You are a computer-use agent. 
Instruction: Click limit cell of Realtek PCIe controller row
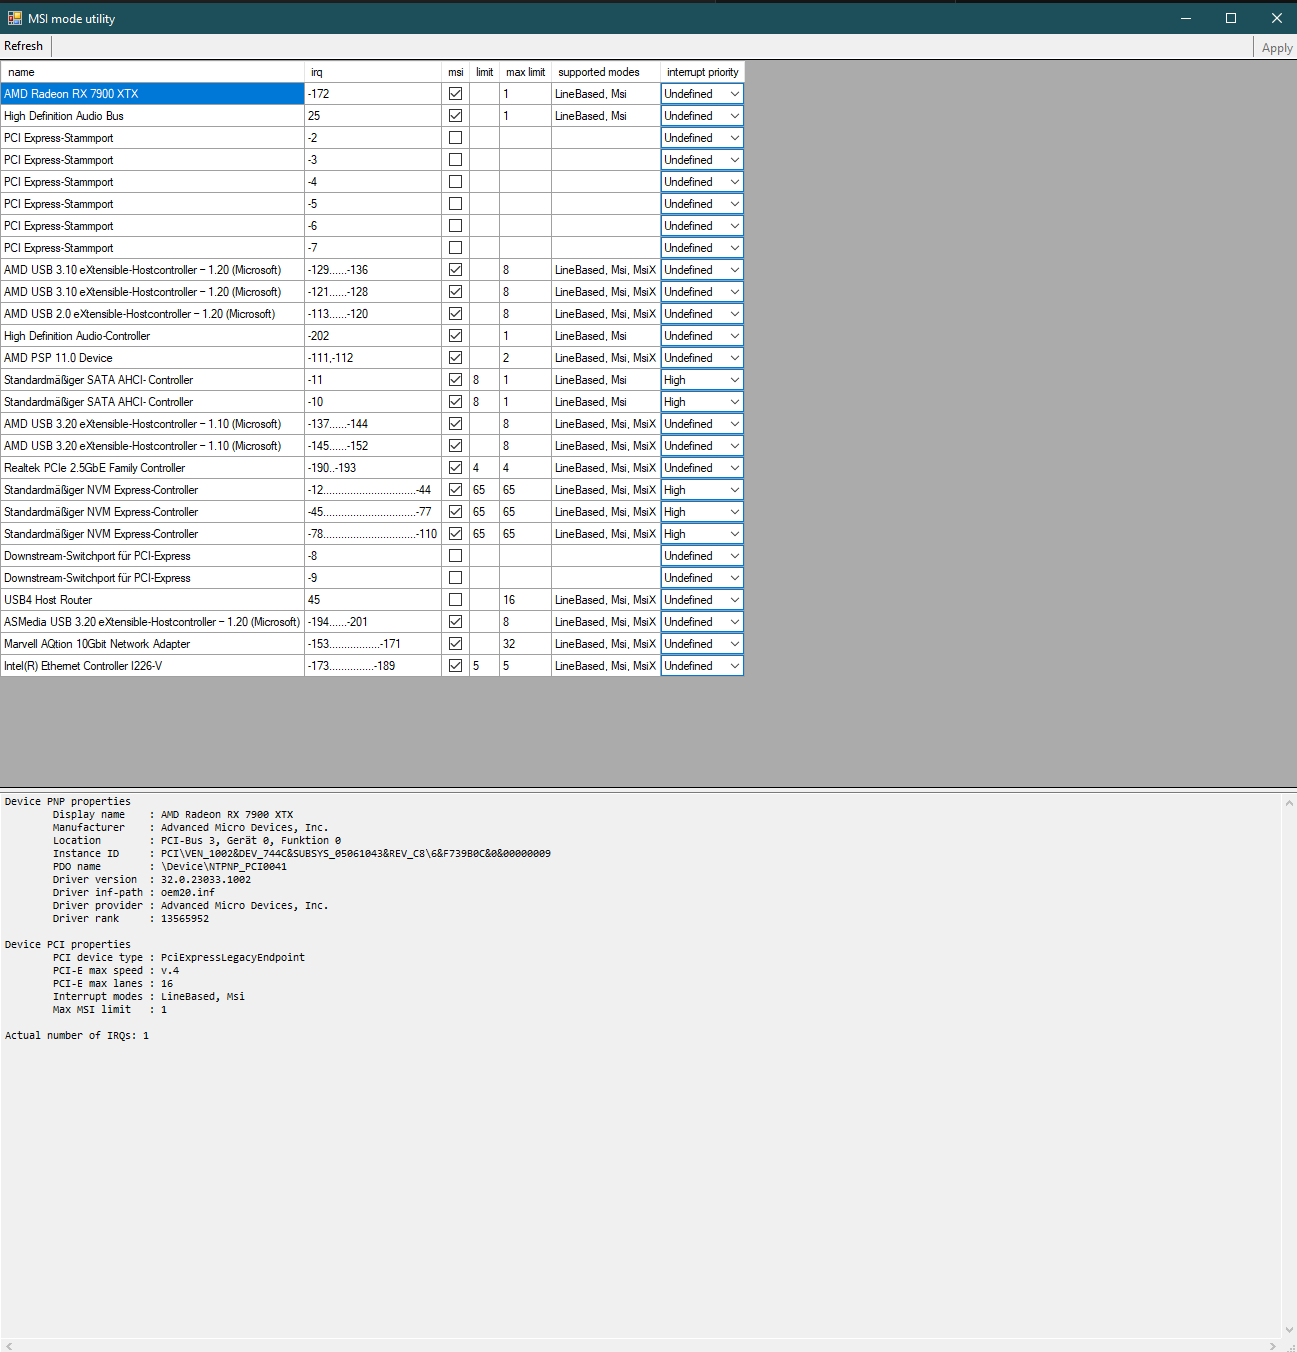[484, 468]
